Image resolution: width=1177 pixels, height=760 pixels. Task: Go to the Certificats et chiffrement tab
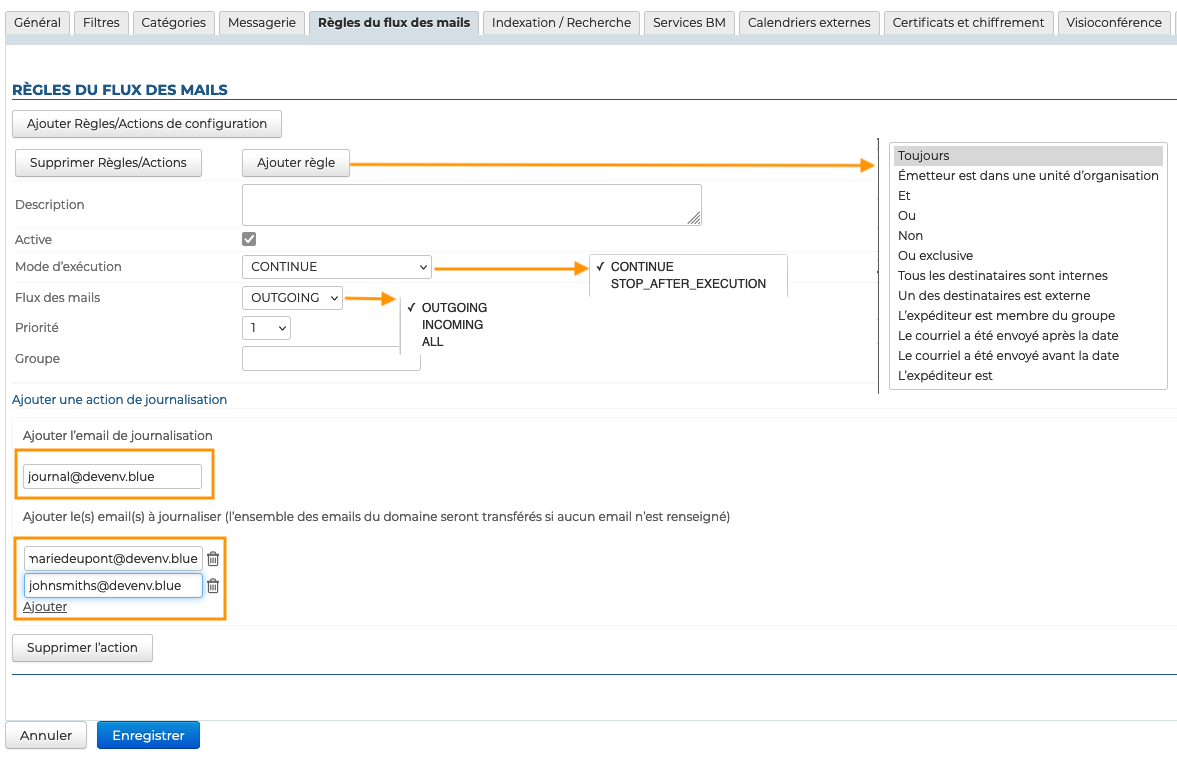pyautogui.click(x=968, y=22)
